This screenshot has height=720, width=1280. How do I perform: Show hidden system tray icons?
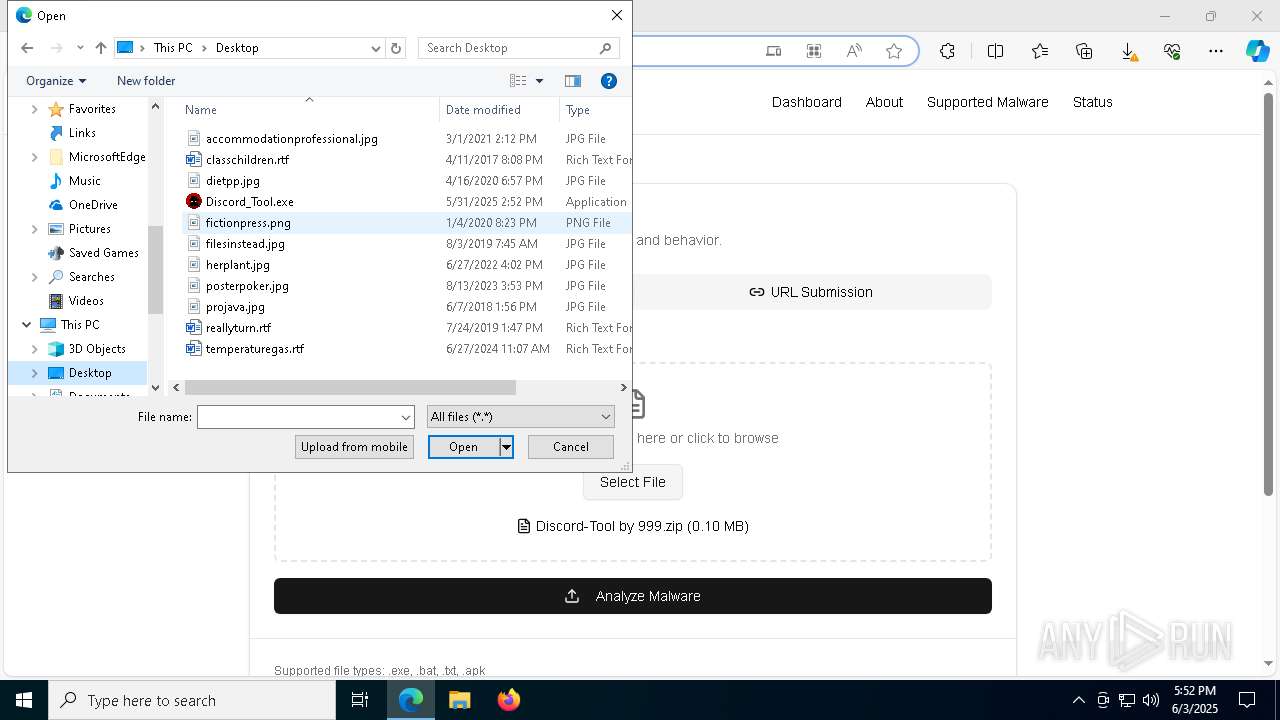pos(1078,700)
